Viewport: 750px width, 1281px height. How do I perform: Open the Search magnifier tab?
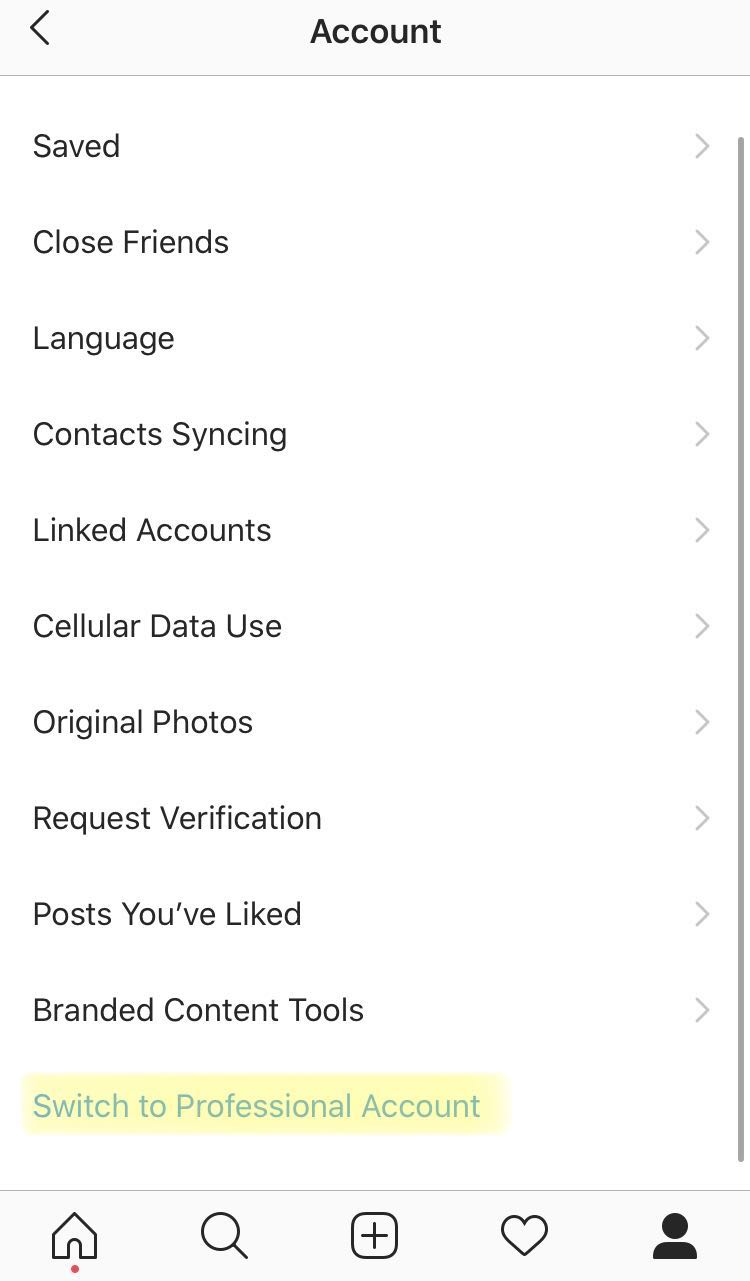point(224,1236)
